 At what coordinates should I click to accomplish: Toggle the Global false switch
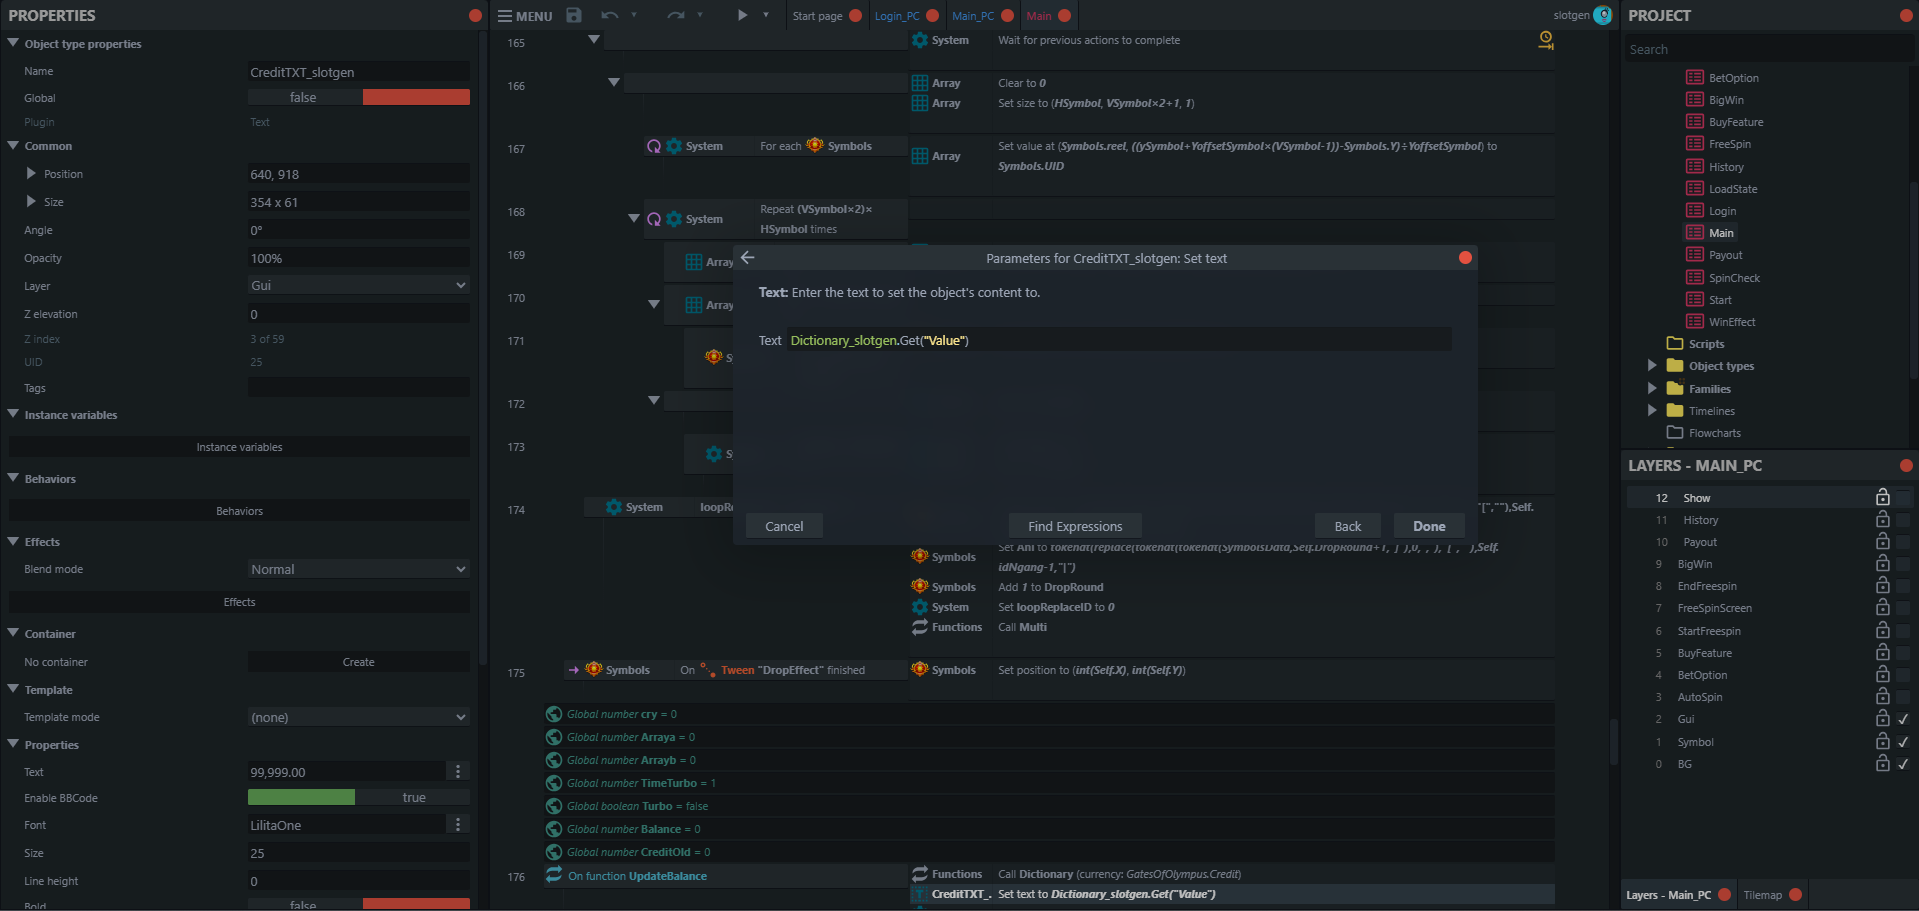tap(359, 97)
